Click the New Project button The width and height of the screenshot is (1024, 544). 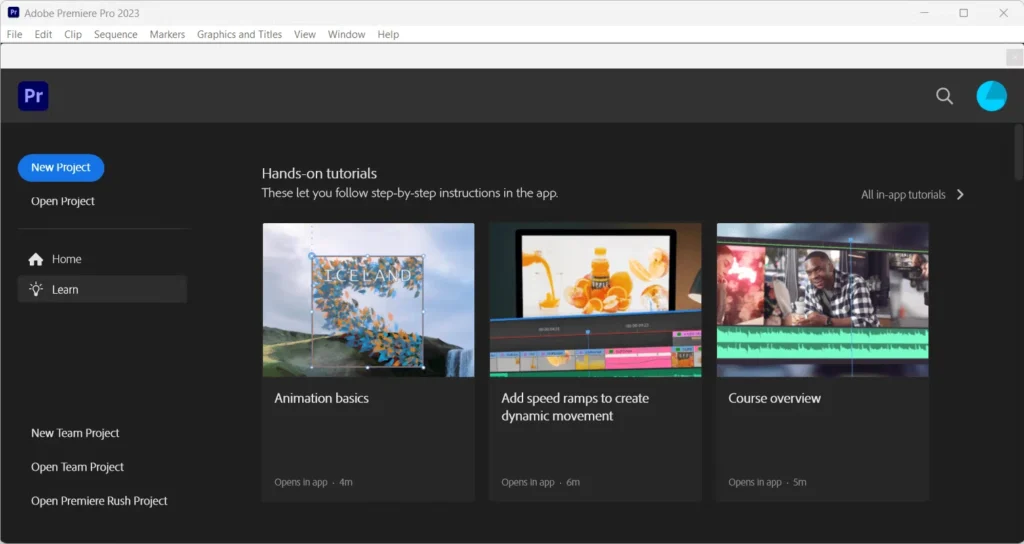[61, 168]
